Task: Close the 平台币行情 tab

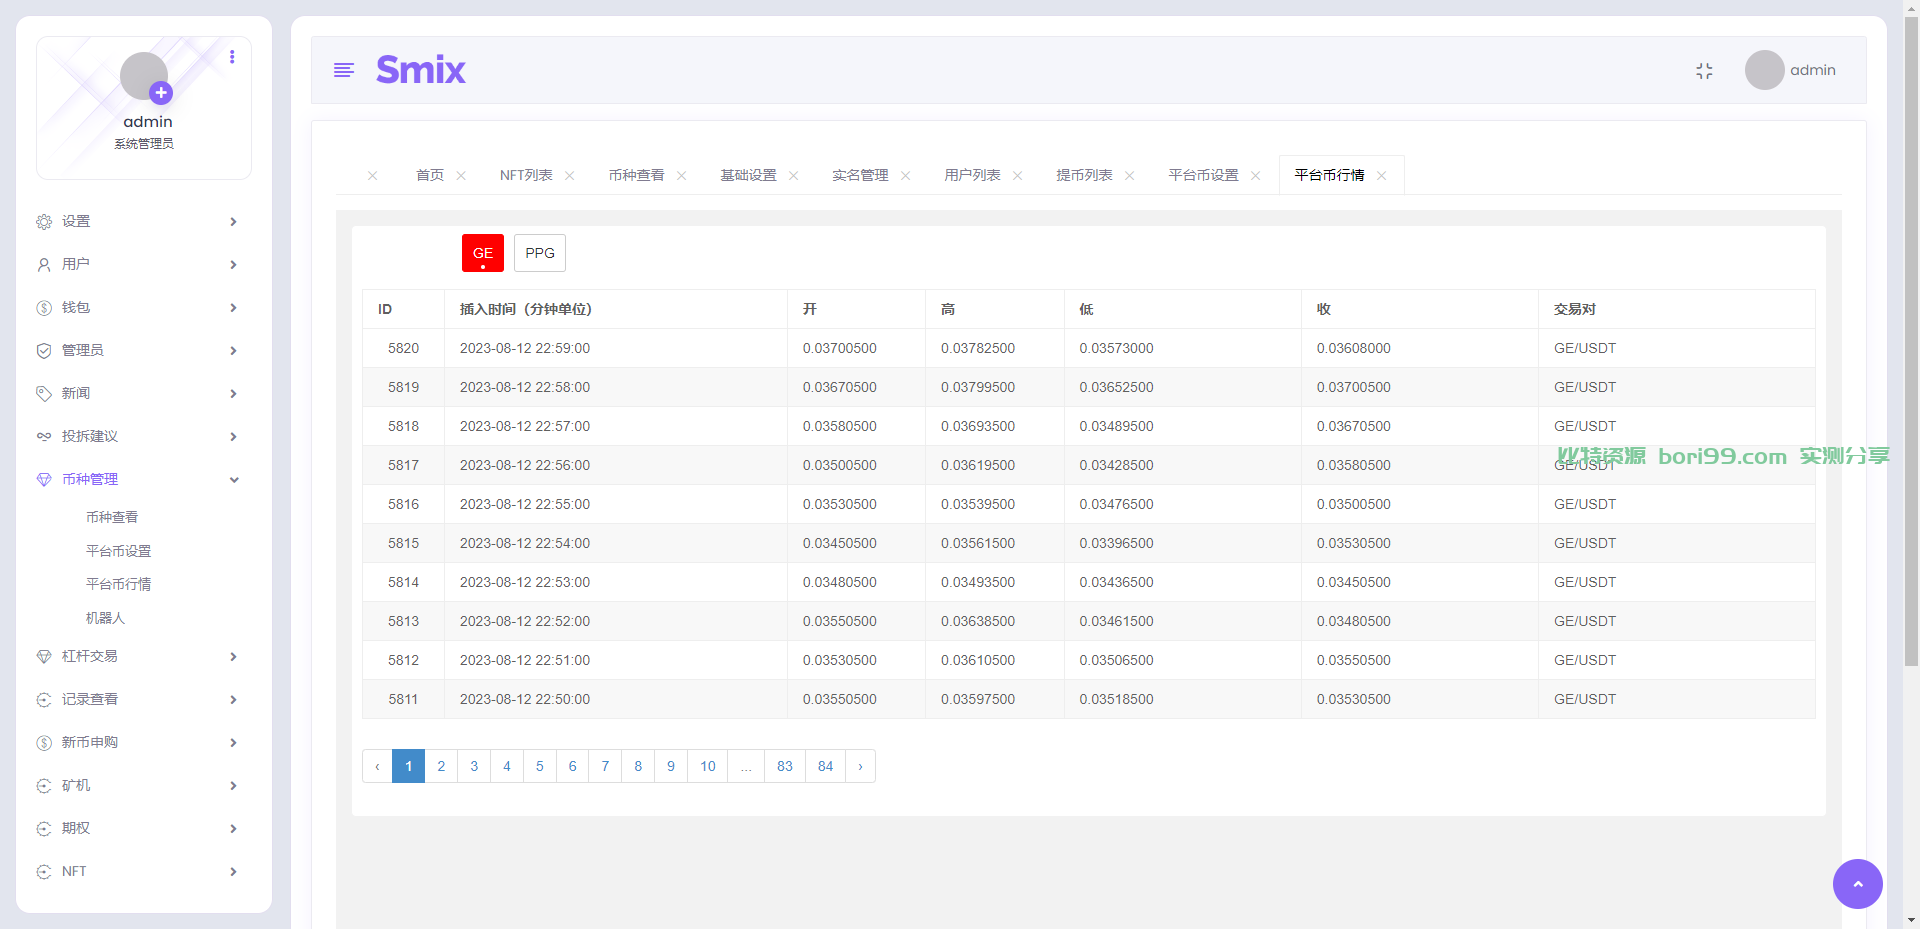Action: [1381, 176]
